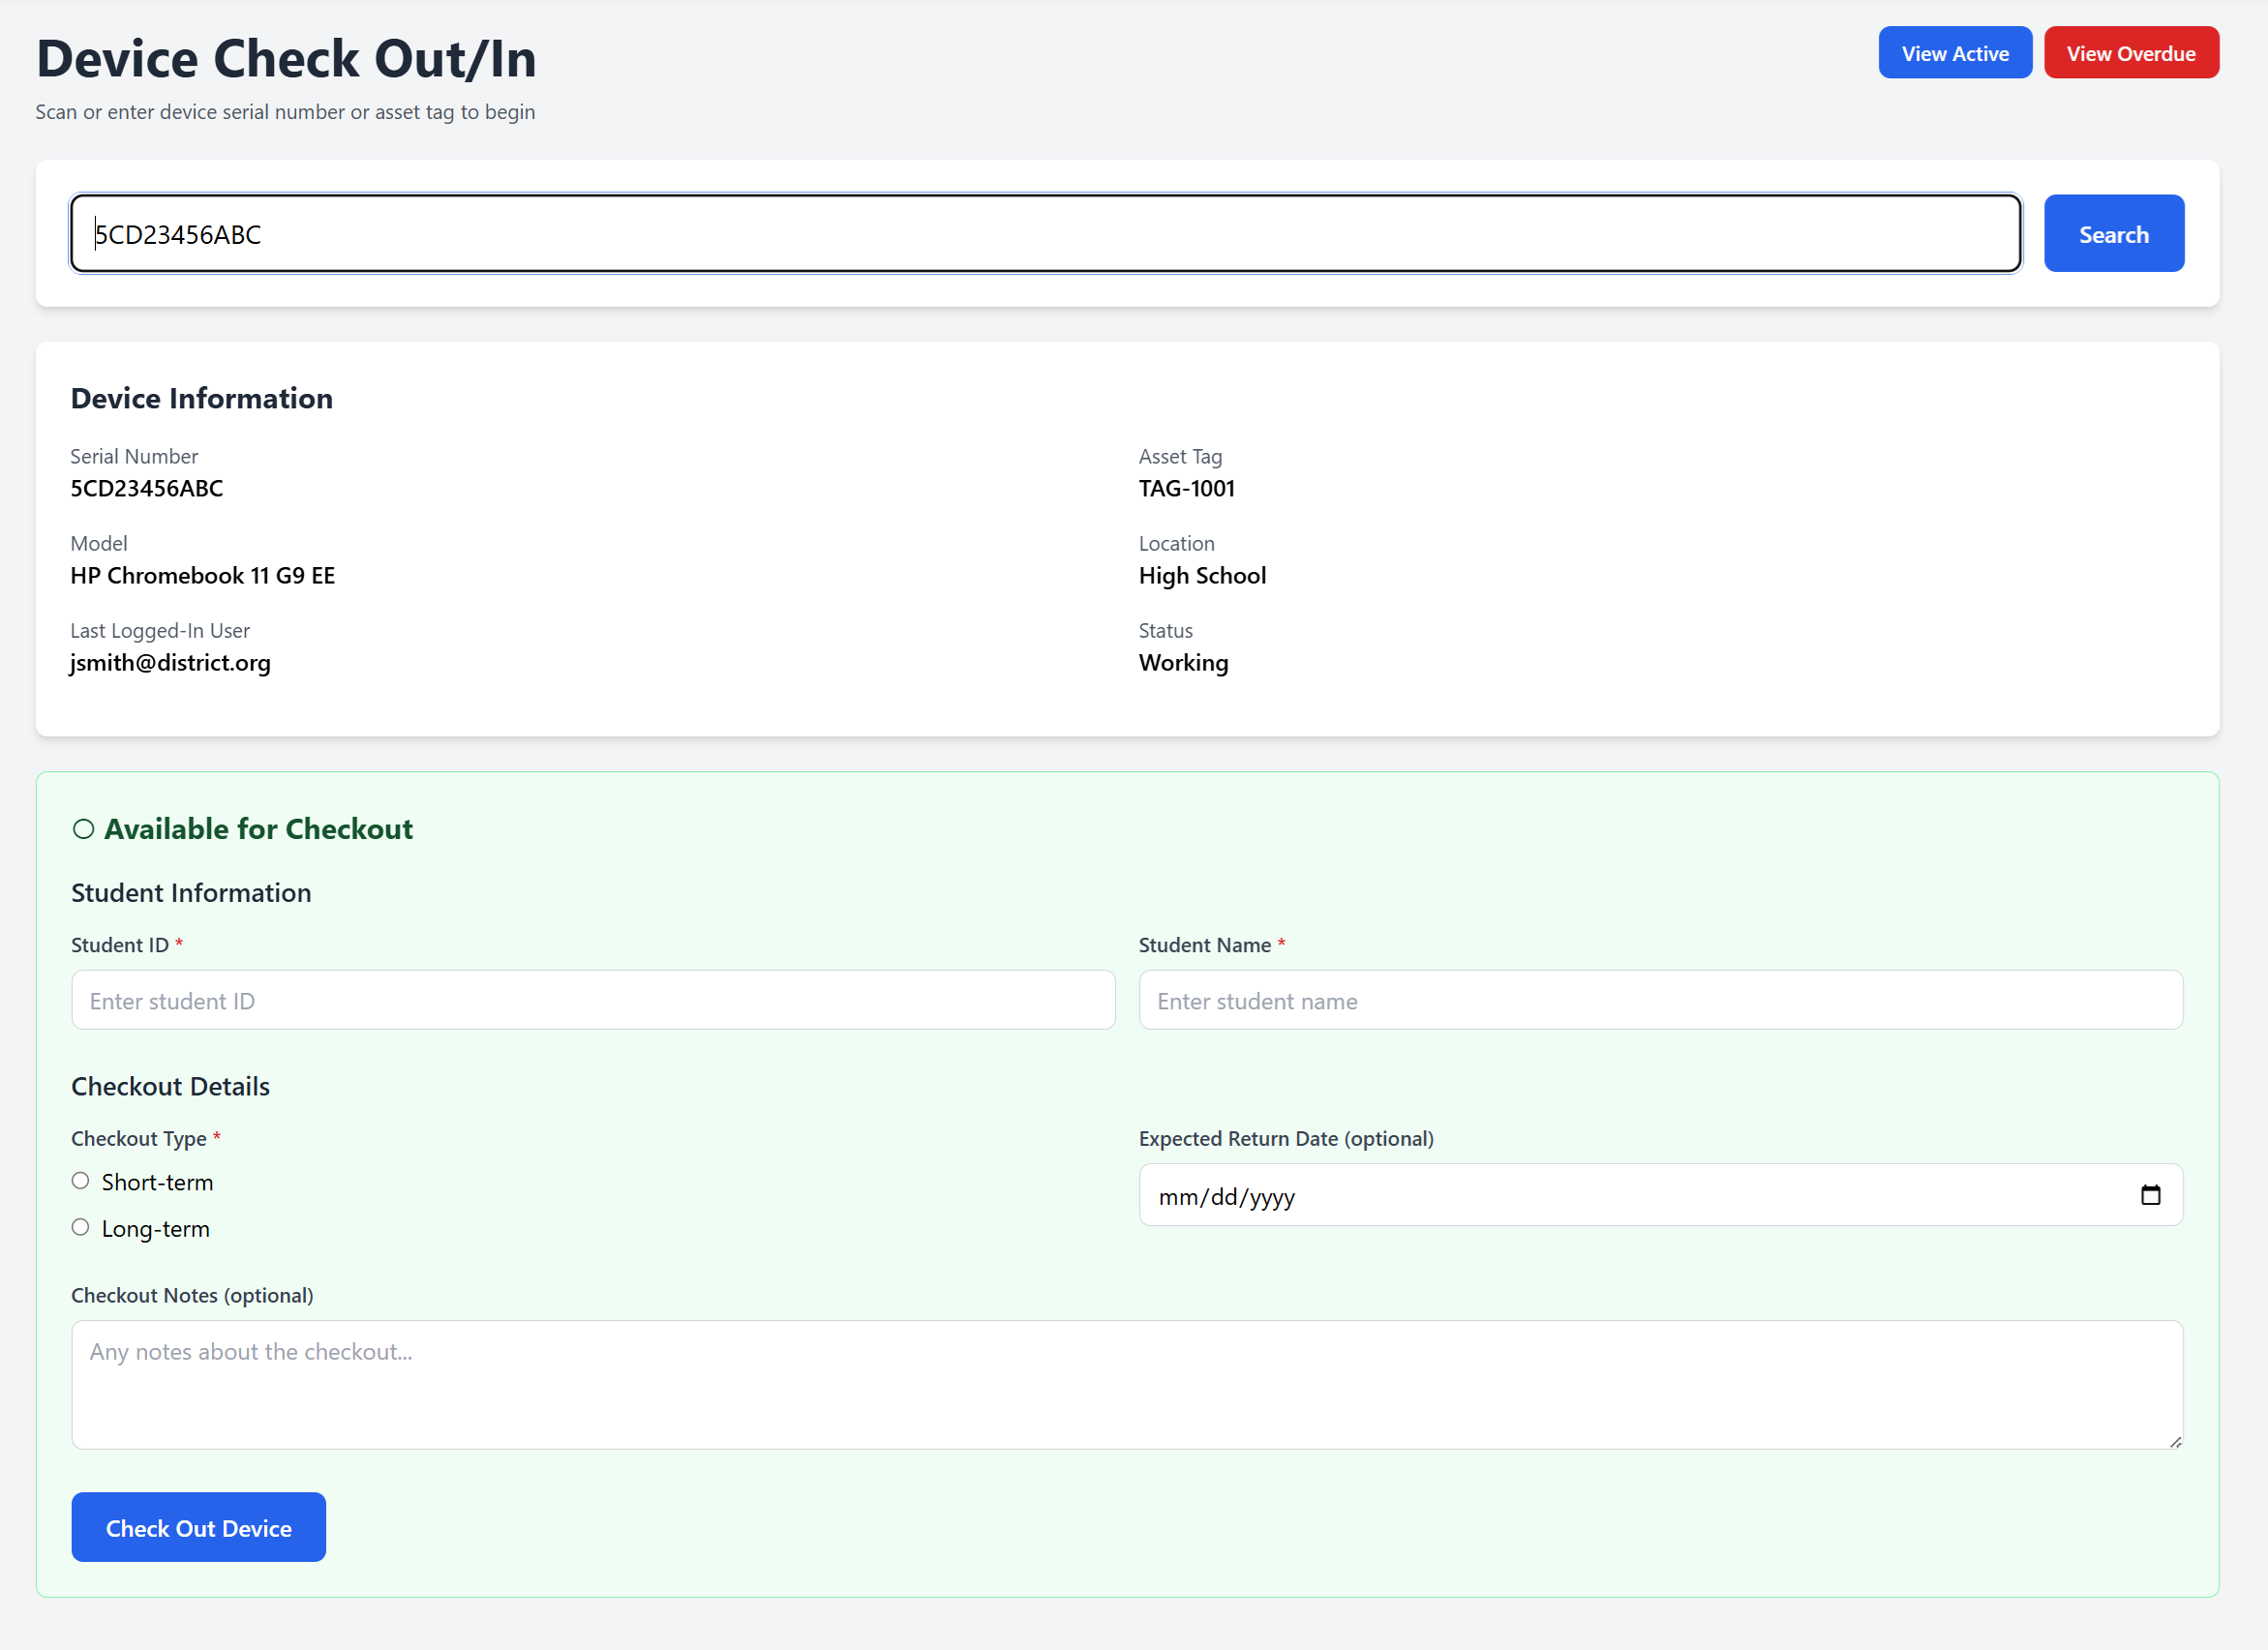Click the Working status text
Image resolution: width=2268 pixels, height=1650 pixels.
pos(1183,662)
